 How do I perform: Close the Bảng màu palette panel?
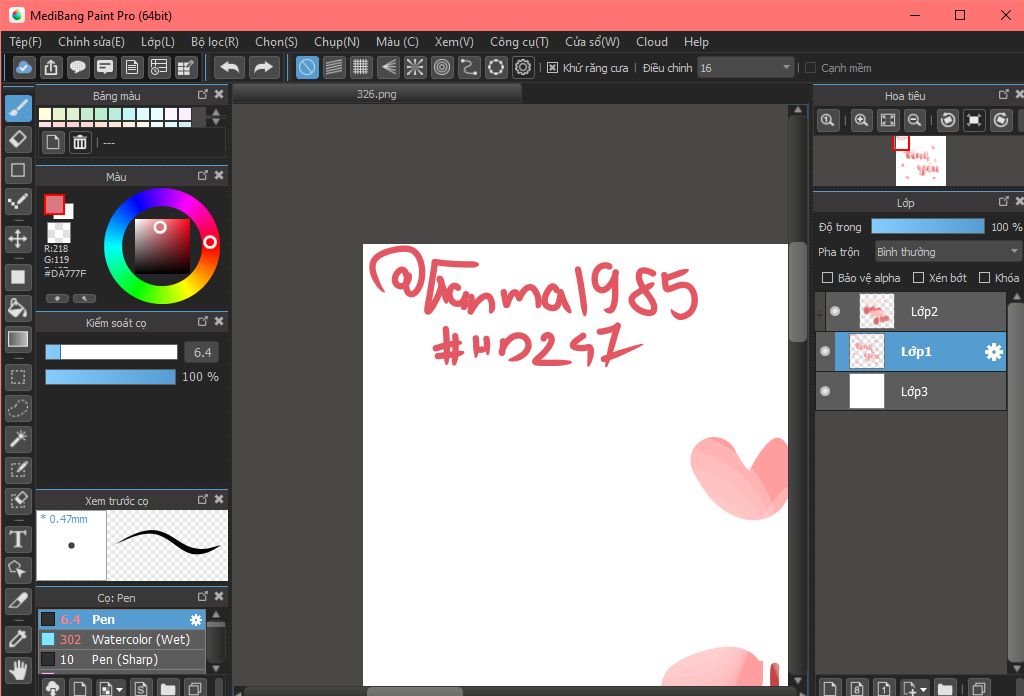point(219,95)
